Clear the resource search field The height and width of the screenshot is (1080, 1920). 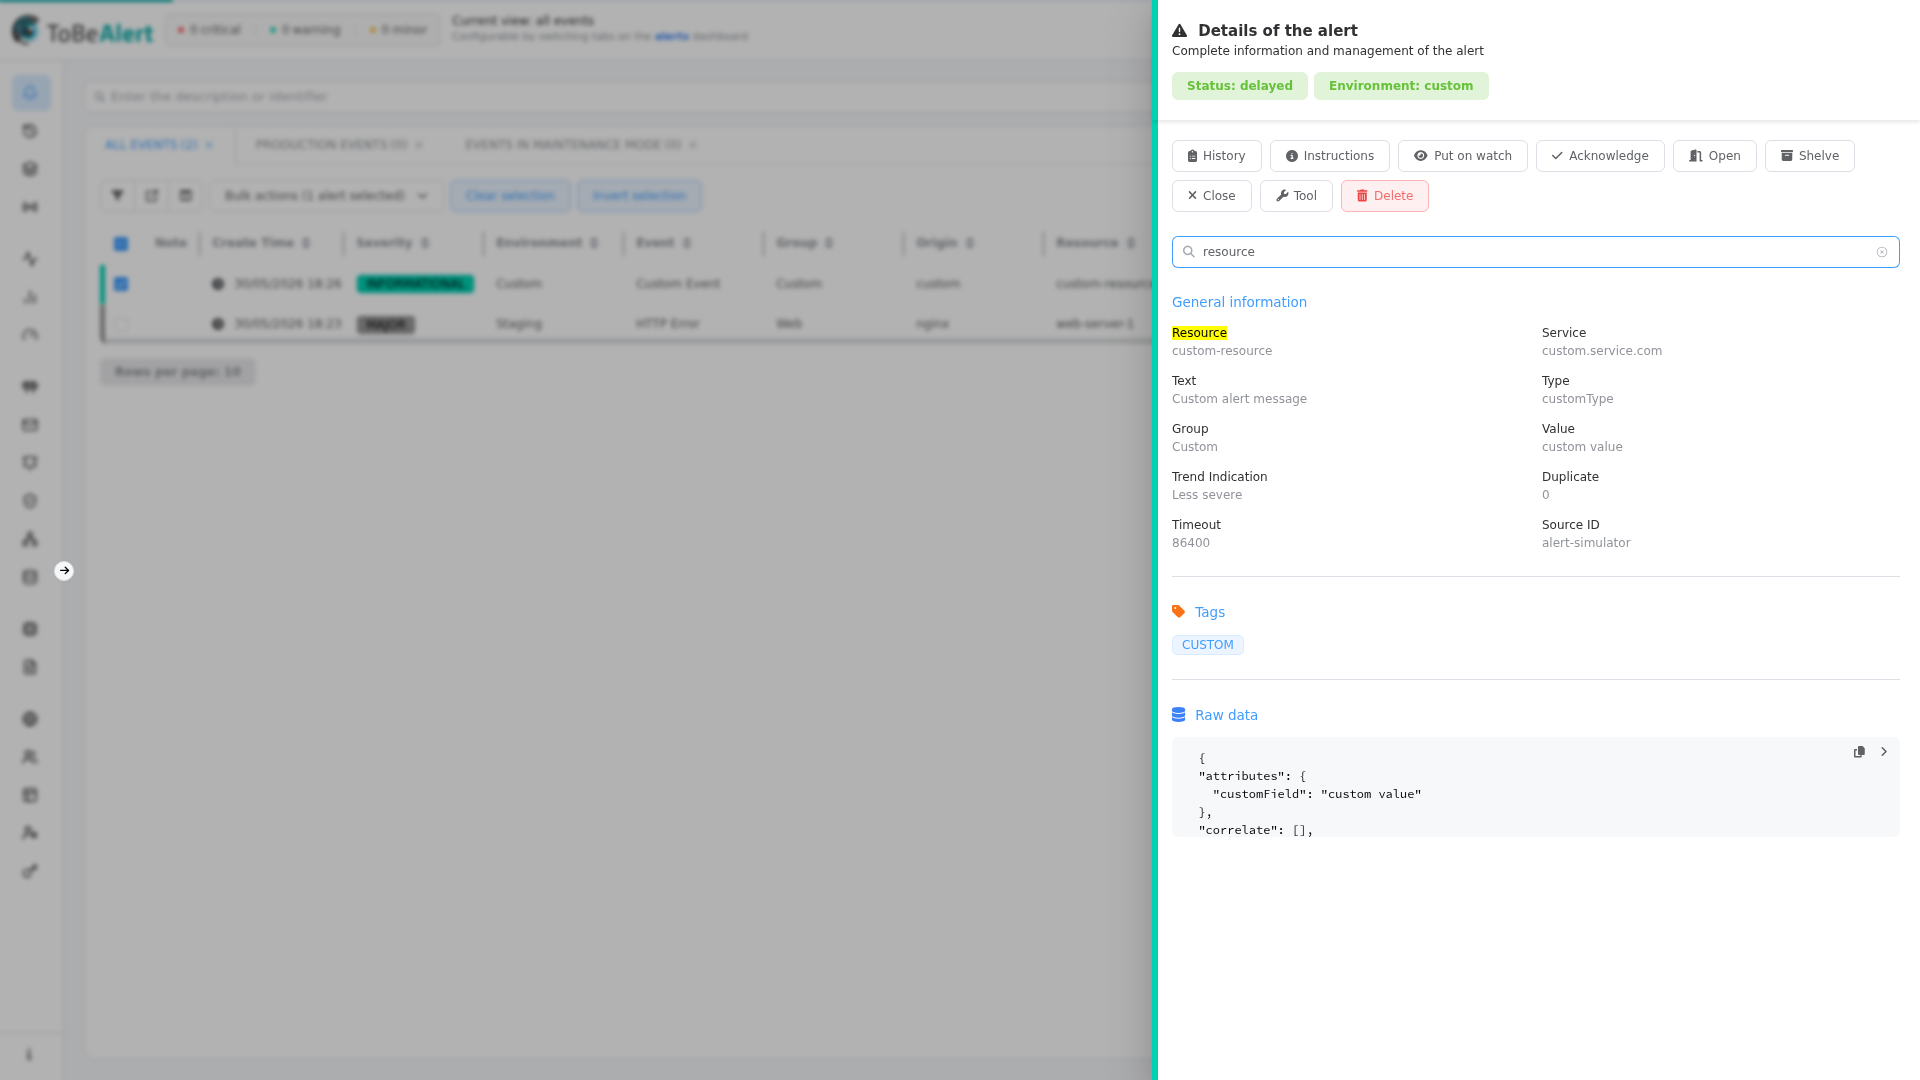(1881, 252)
